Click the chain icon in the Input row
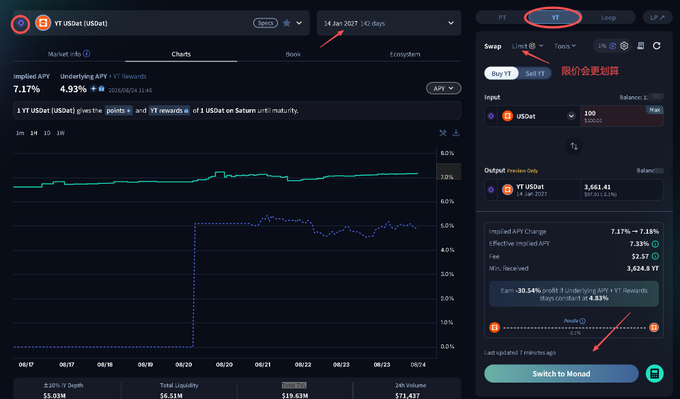Image resolution: width=680 pixels, height=399 pixels. 491,116
